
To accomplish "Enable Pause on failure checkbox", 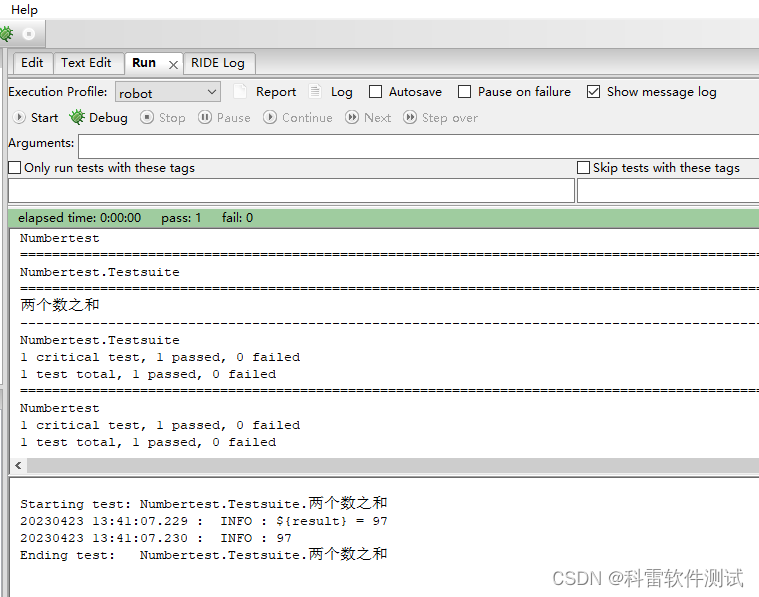I will 465,92.
